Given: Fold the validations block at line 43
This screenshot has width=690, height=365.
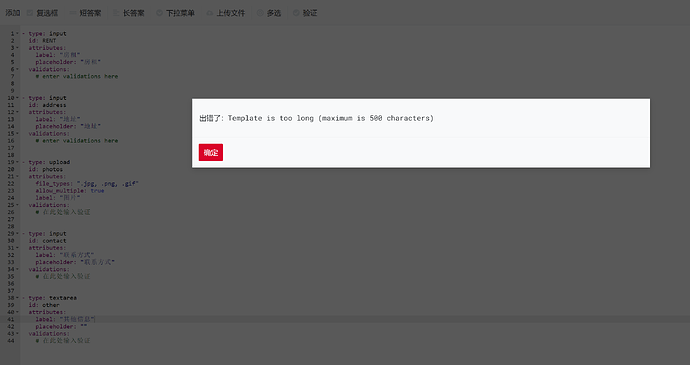Looking at the screenshot, I should click(18, 333).
